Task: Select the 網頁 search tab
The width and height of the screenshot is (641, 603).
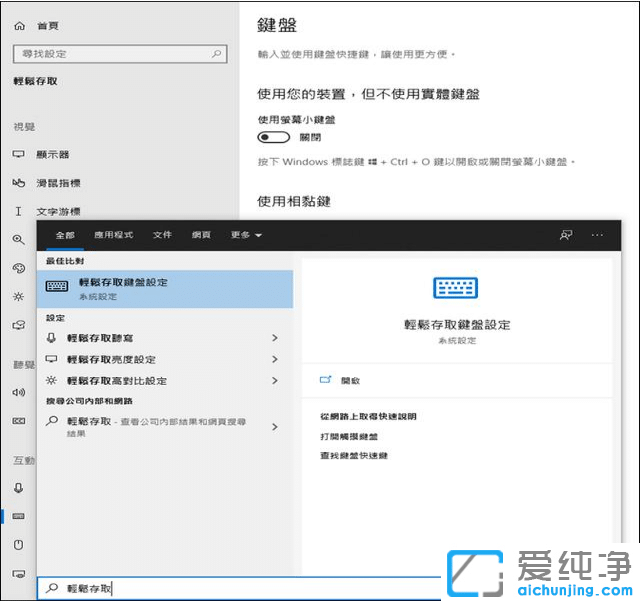Action: tap(201, 235)
